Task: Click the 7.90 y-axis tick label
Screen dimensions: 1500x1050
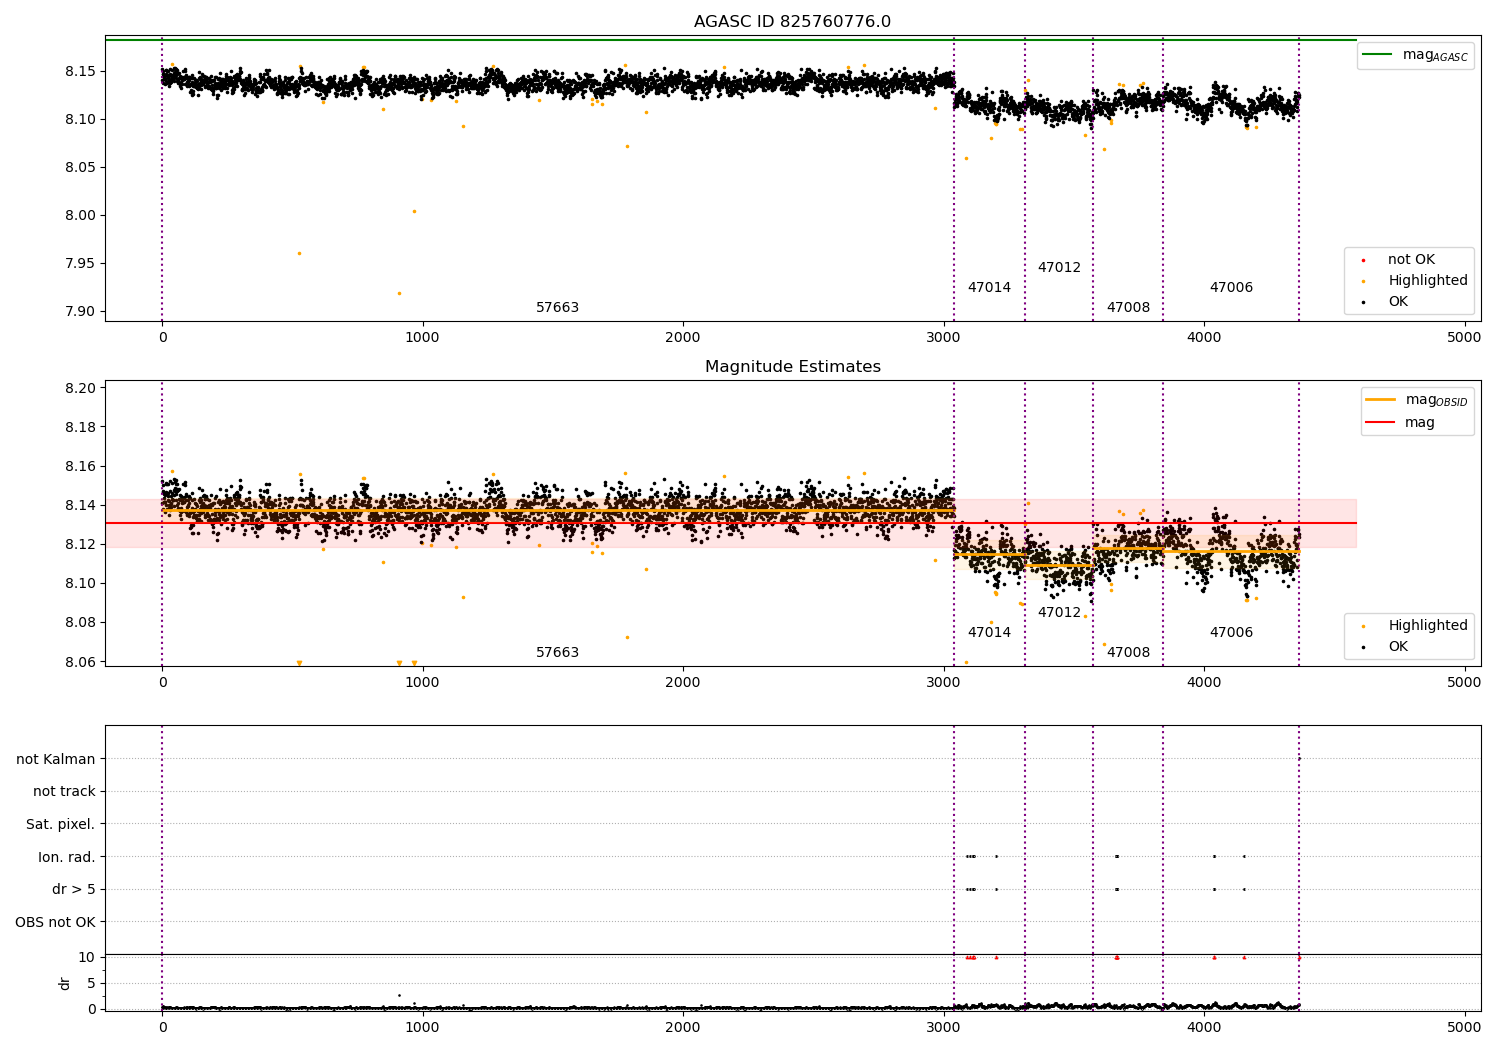Action: click(81, 312)
